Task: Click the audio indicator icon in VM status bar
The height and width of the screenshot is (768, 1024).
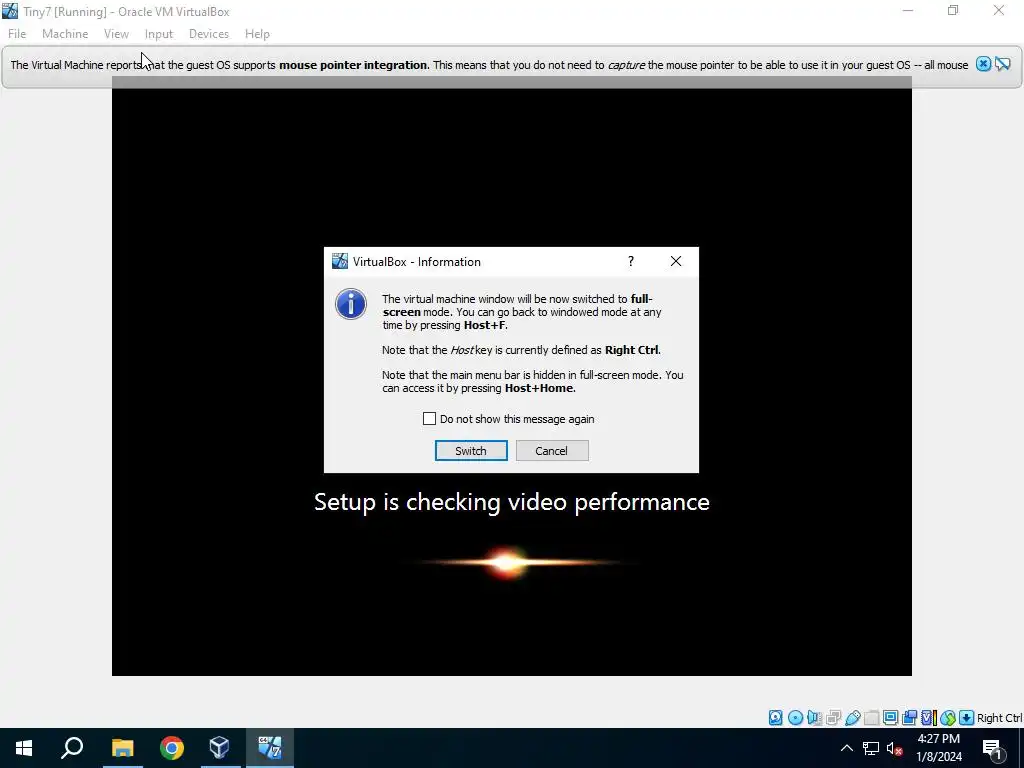Action: 814,718
